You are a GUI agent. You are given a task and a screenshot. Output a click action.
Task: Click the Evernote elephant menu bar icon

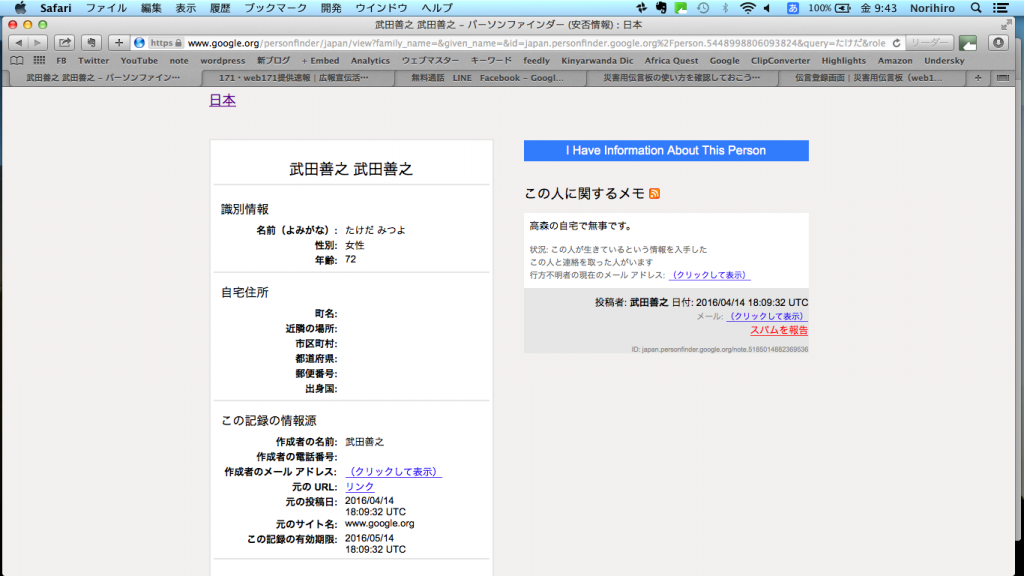click(x=661, y=8)
